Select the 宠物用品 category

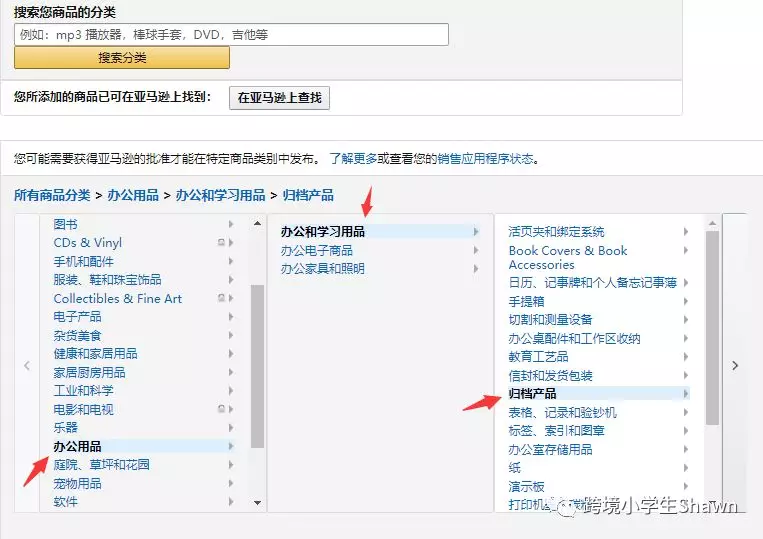point(77,483)
